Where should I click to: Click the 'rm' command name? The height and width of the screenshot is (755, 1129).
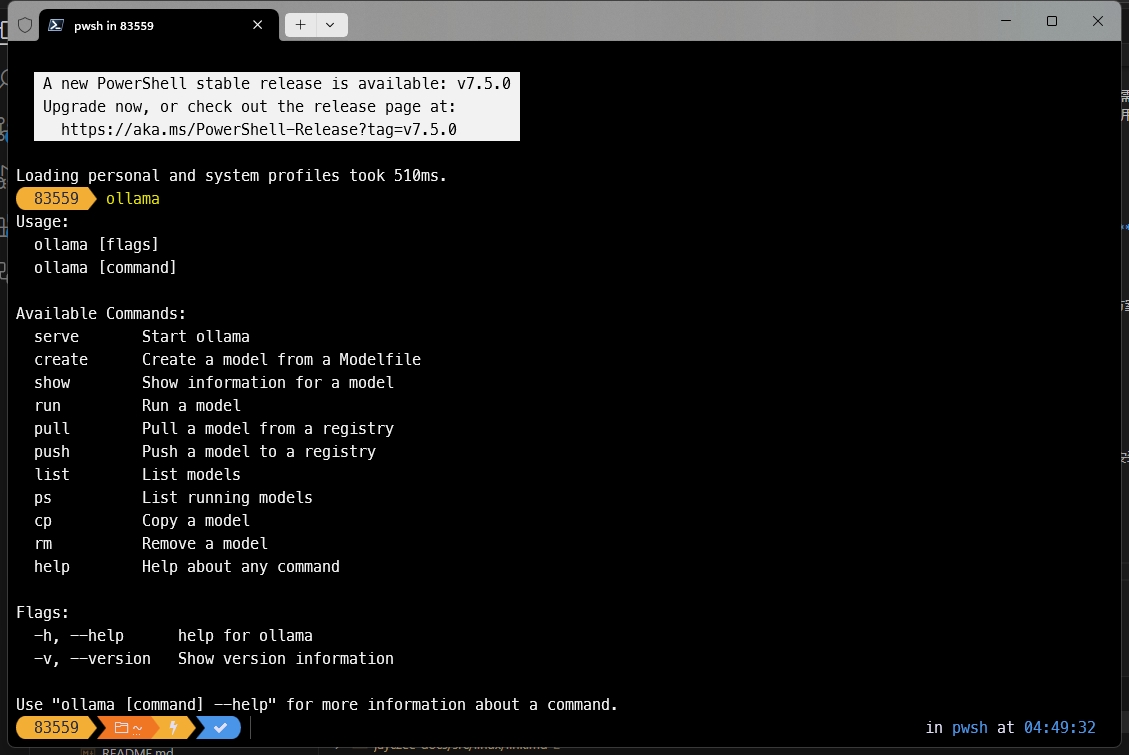tap(42, 544)
